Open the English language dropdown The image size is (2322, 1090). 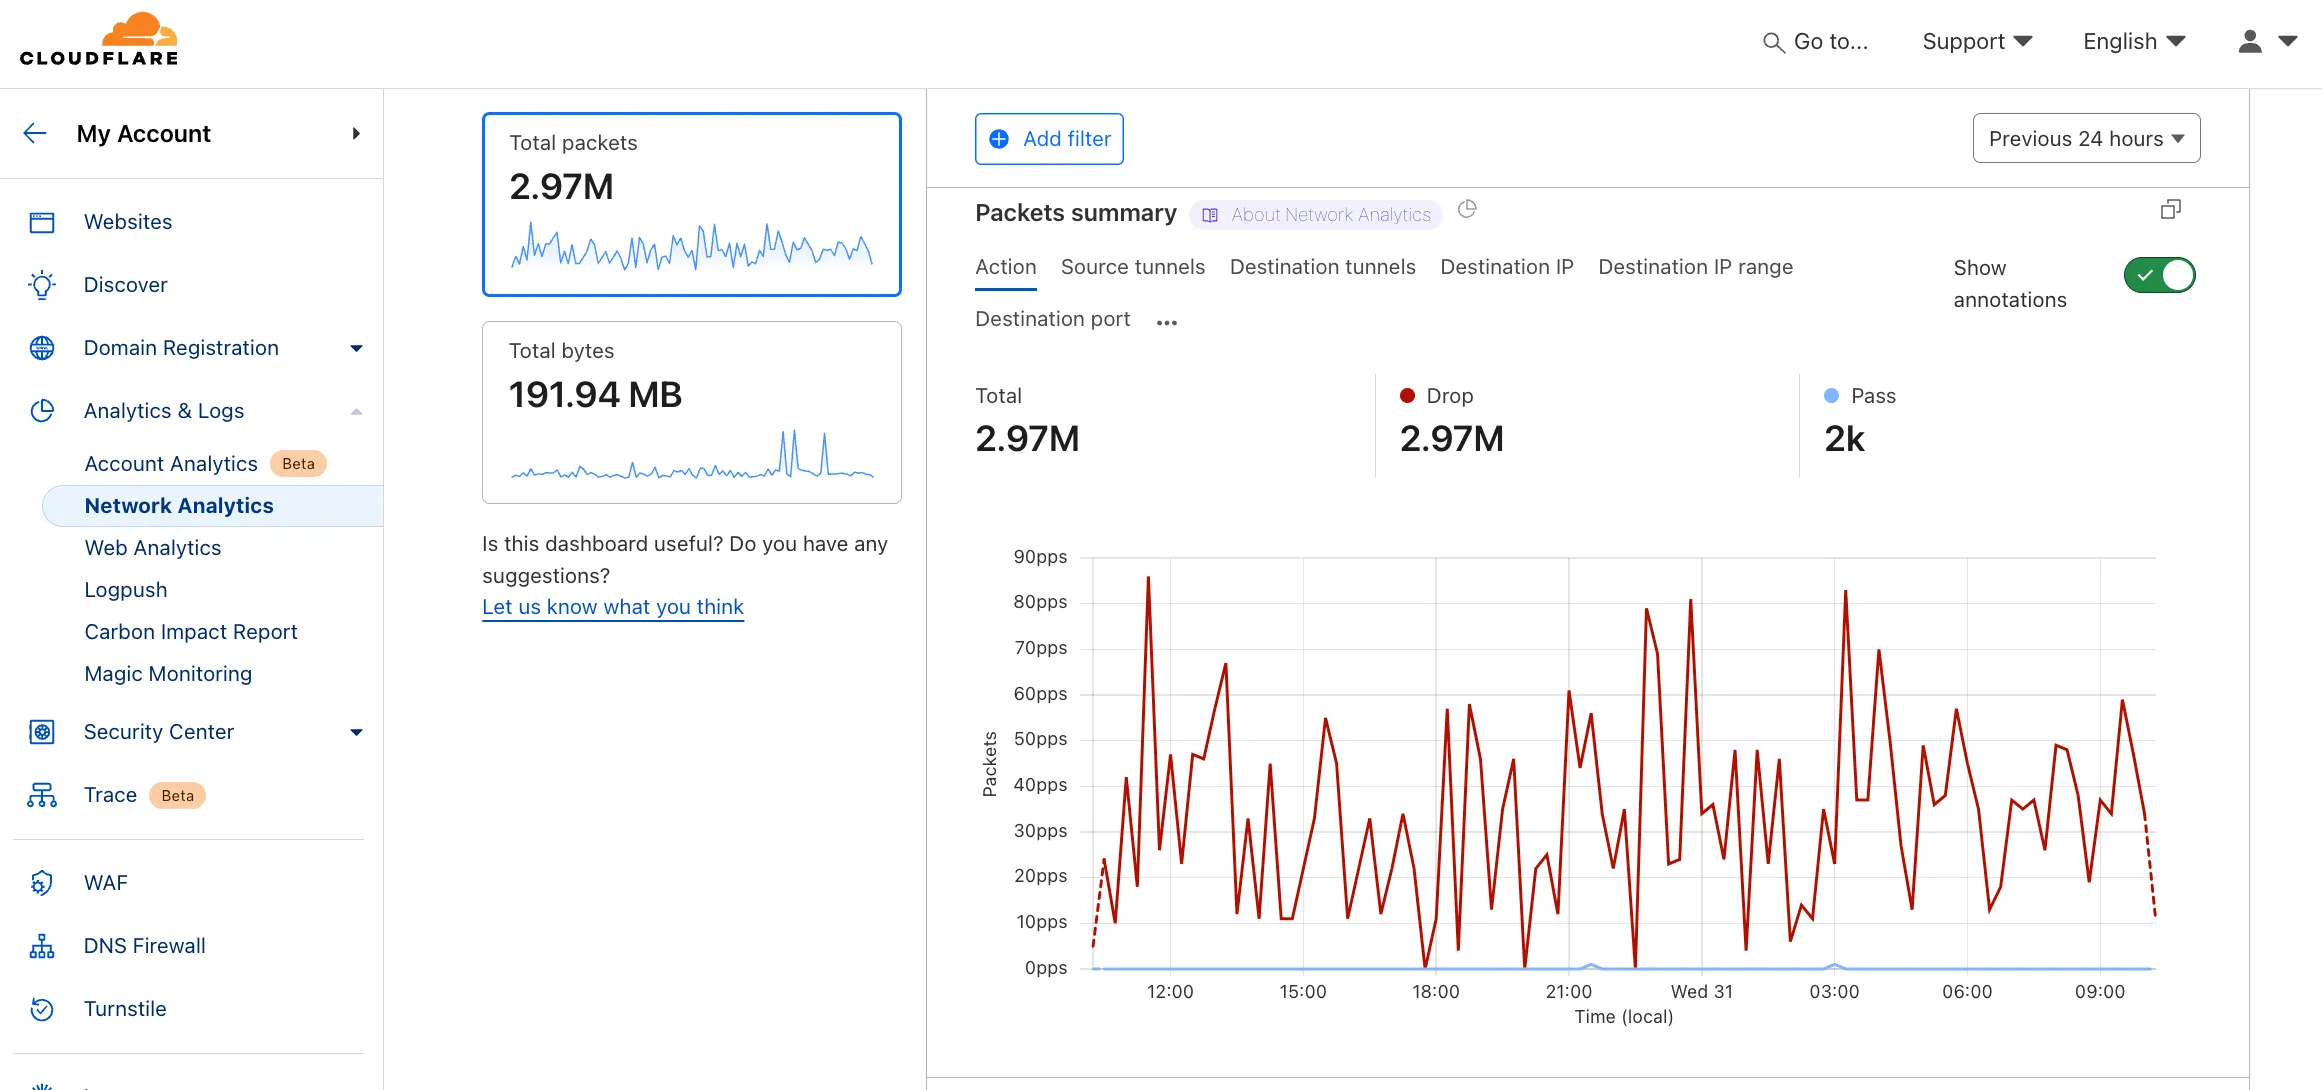tap(2132, 41)
